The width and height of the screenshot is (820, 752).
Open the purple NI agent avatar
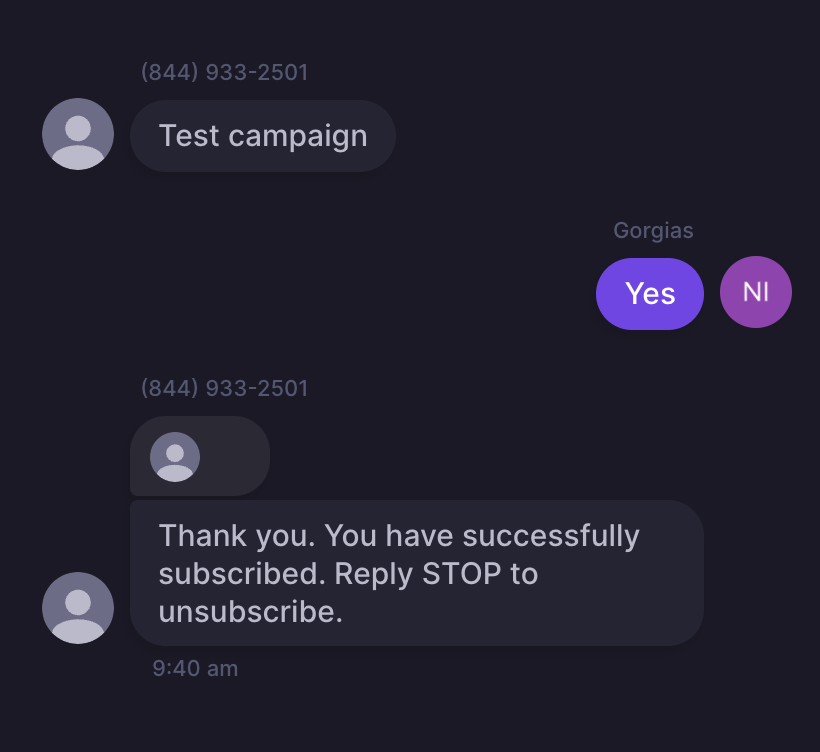[756, 292]
